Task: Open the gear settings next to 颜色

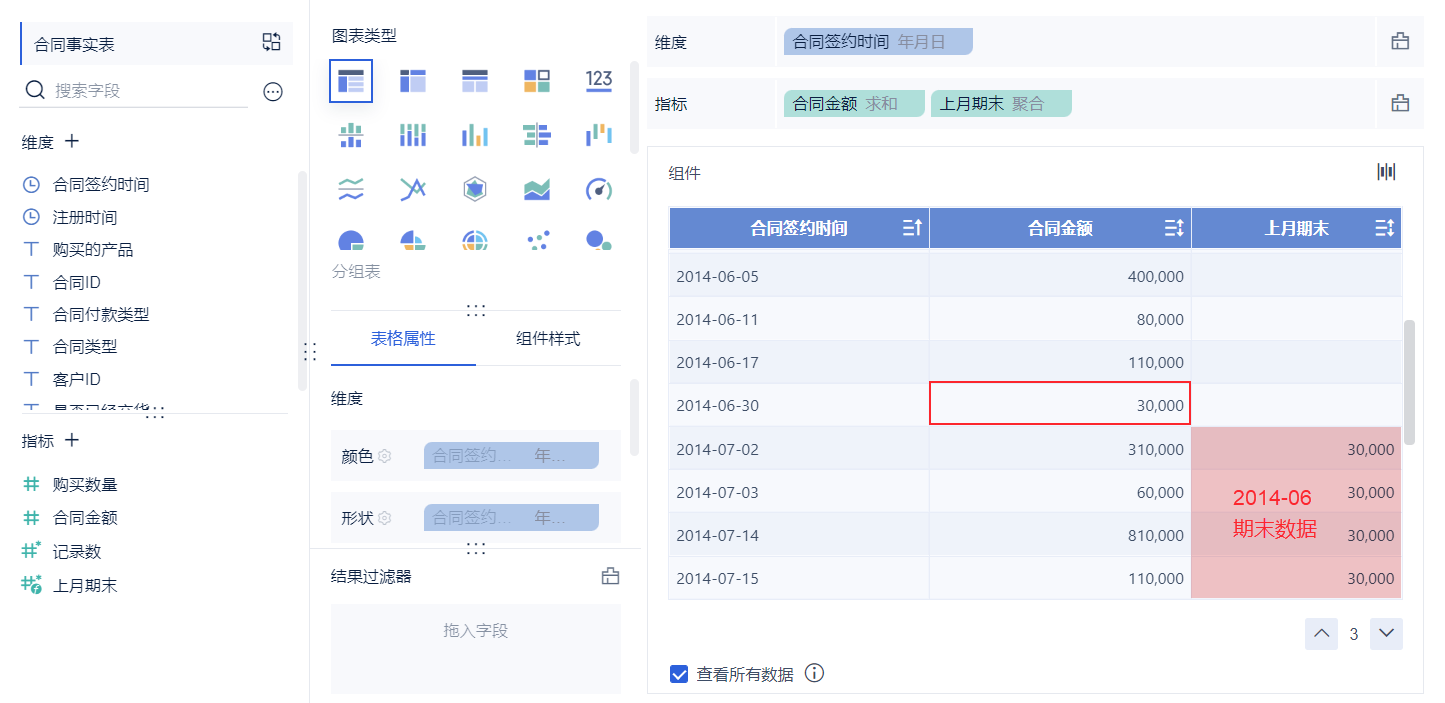Action: click(384, 456)
